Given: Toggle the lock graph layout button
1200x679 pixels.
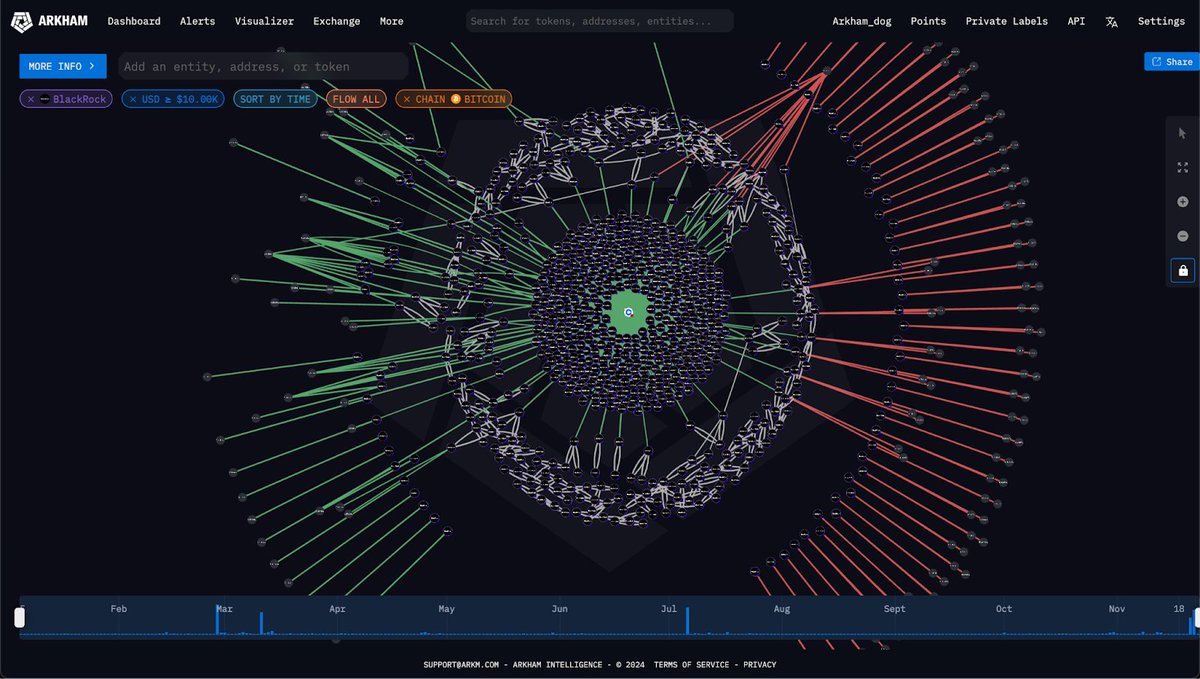Looking at the screenshot, I should click(1182, 270).
